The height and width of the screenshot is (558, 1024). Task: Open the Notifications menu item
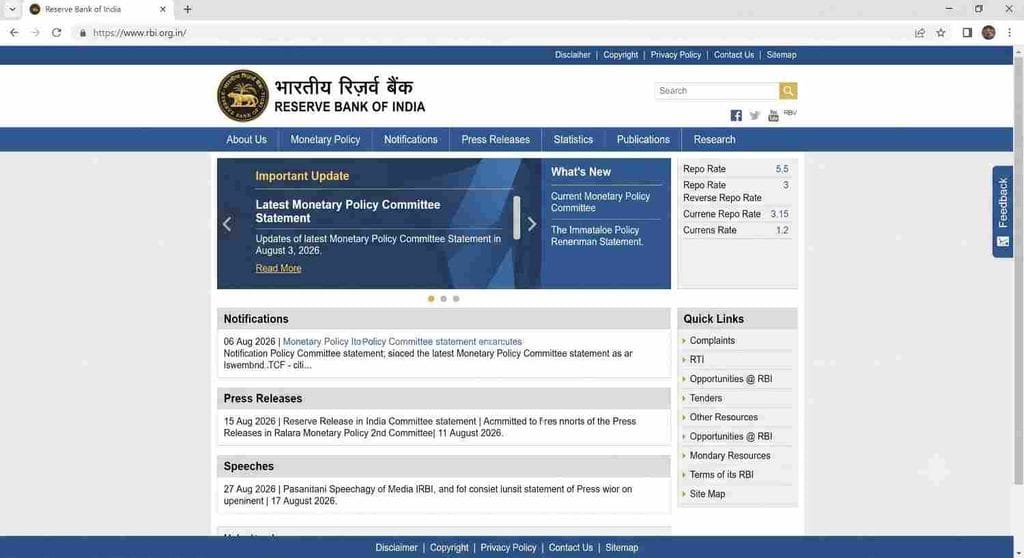(x=411, y=140)
